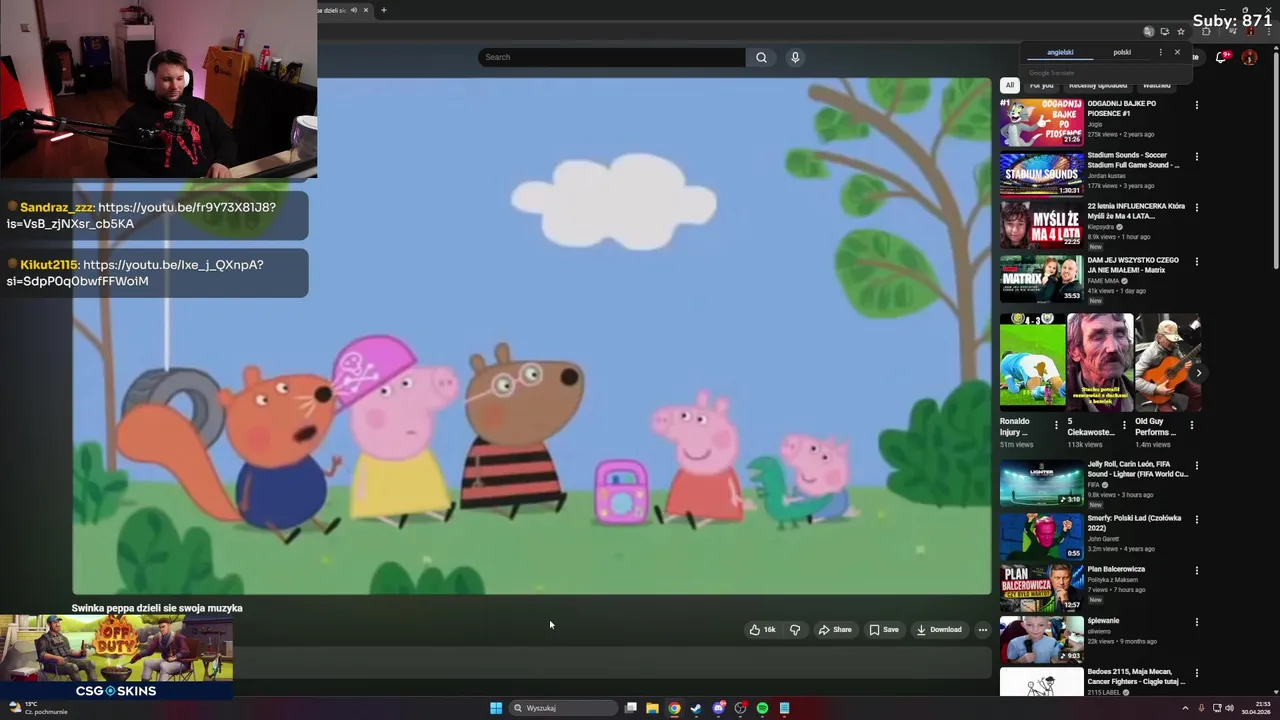This screenshot has width=1280, height=720.
Task: Open Steam from the taskbar
Action: coord(696,708)
